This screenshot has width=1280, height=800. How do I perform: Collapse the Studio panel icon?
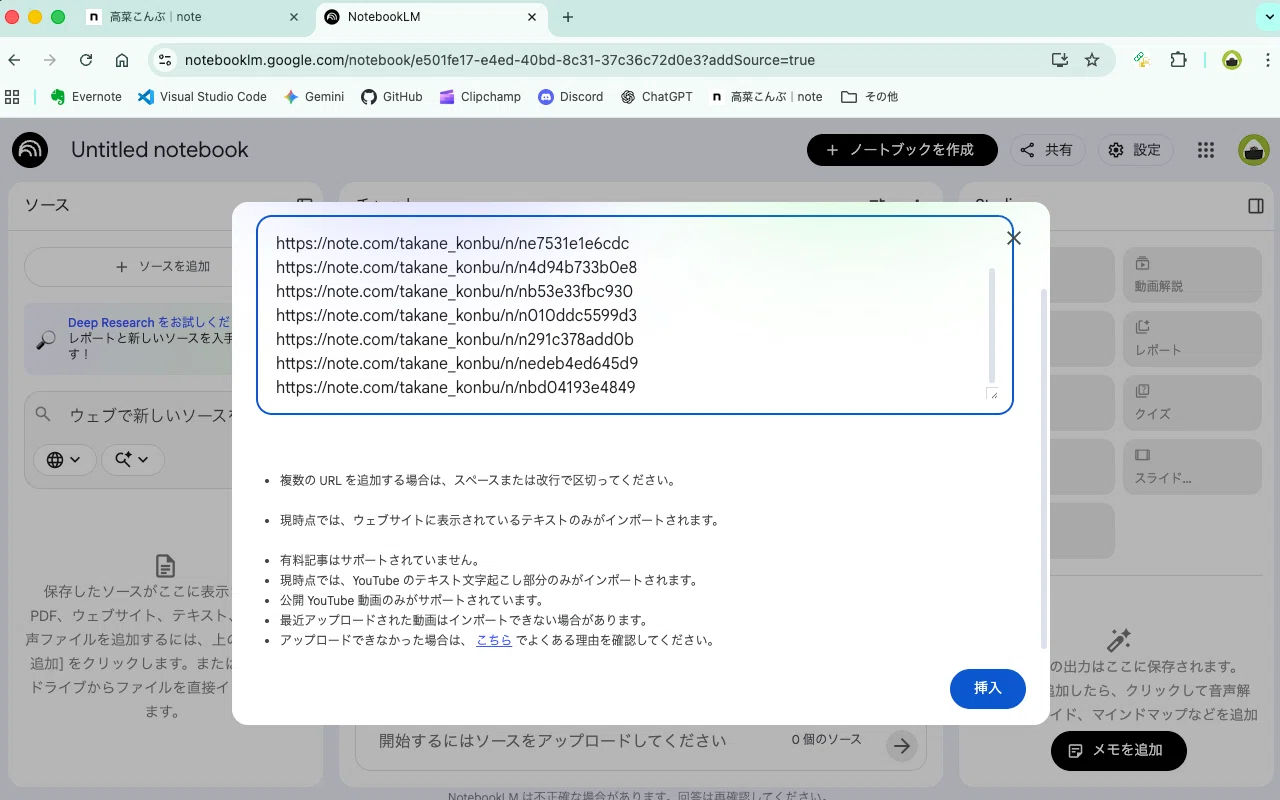tap(1256, 206)
